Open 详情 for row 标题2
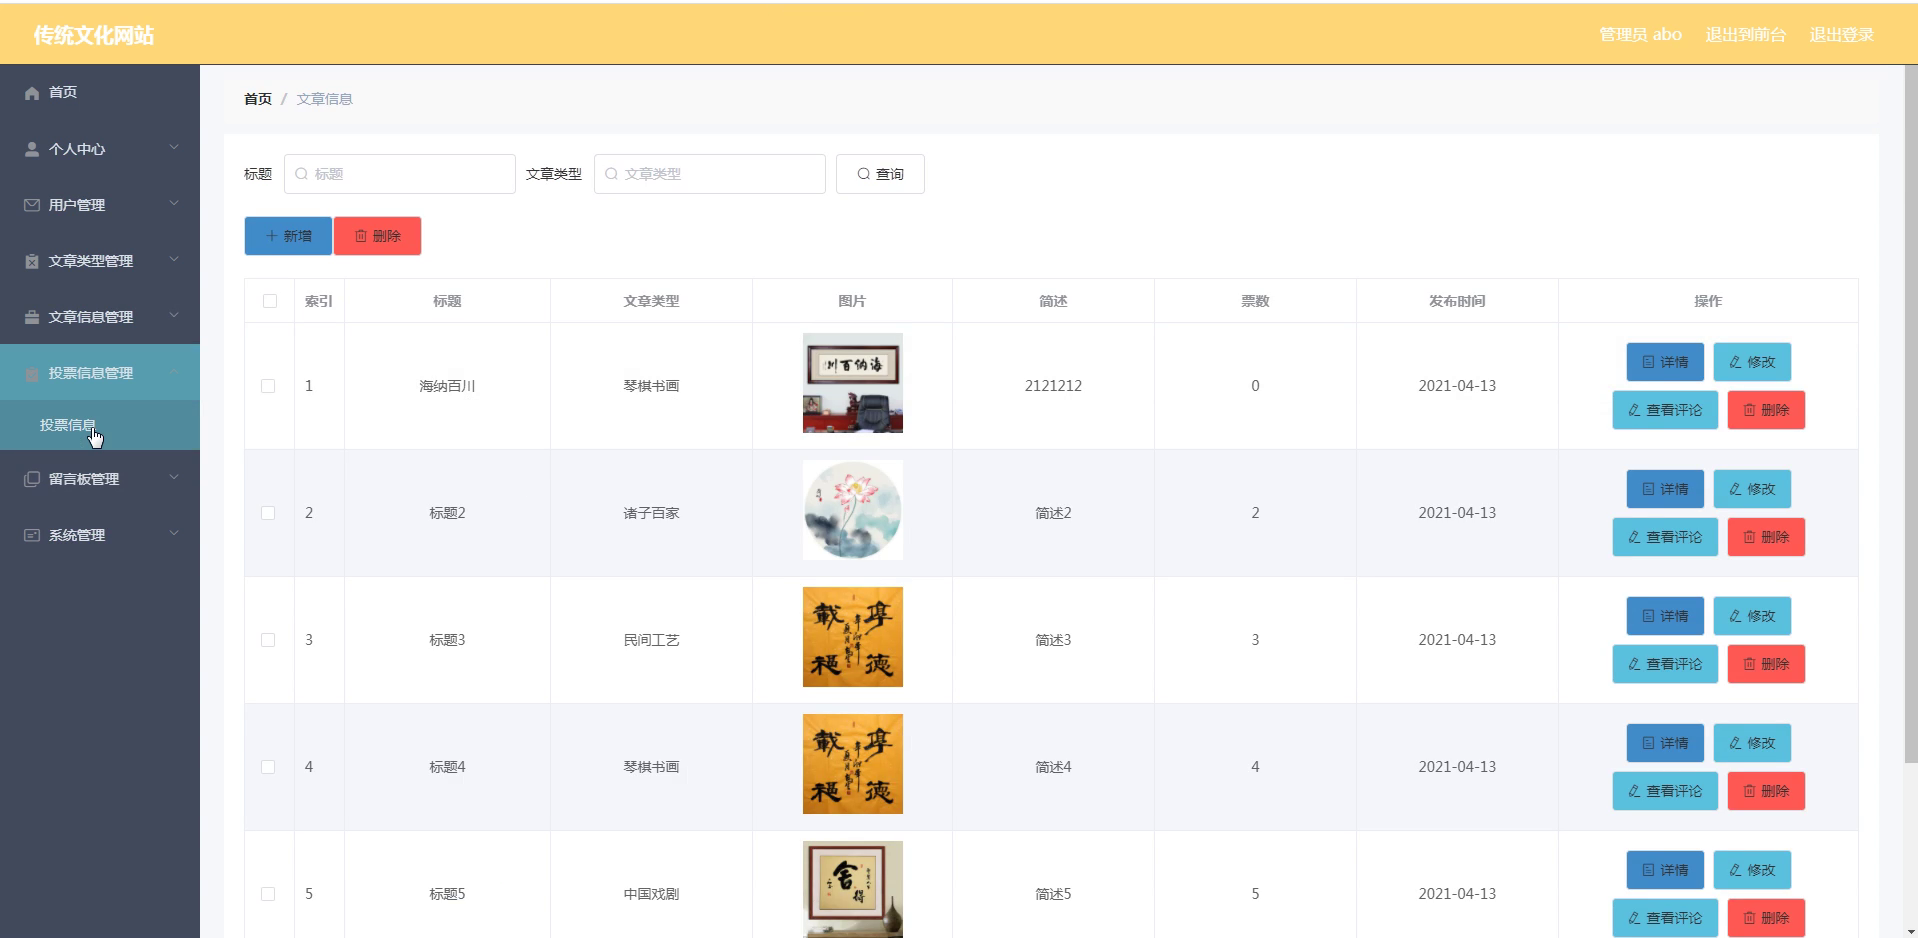1918x938 pixels. coord(1665,489)
